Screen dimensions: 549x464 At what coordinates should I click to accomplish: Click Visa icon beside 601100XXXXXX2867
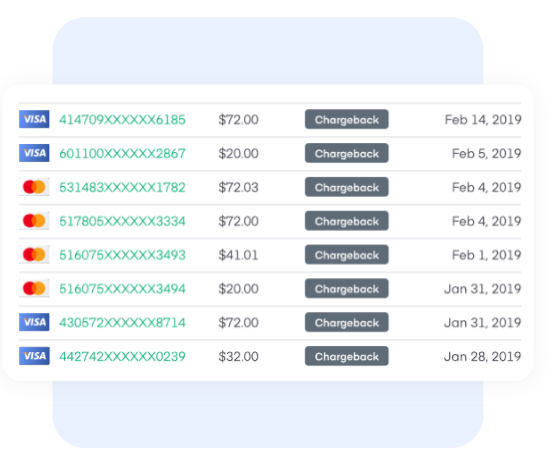click(34, 153)
